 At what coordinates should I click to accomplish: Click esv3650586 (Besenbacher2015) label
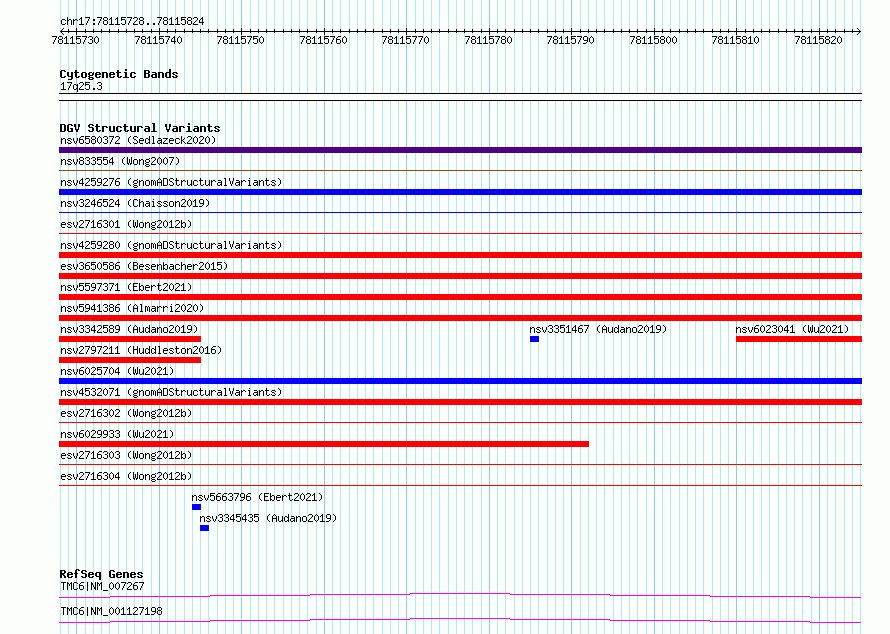(144, 266)
